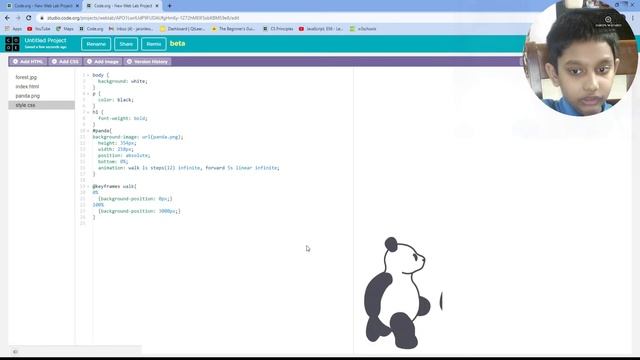Open the JavaScript ES6 bookmark

point(321,29)
